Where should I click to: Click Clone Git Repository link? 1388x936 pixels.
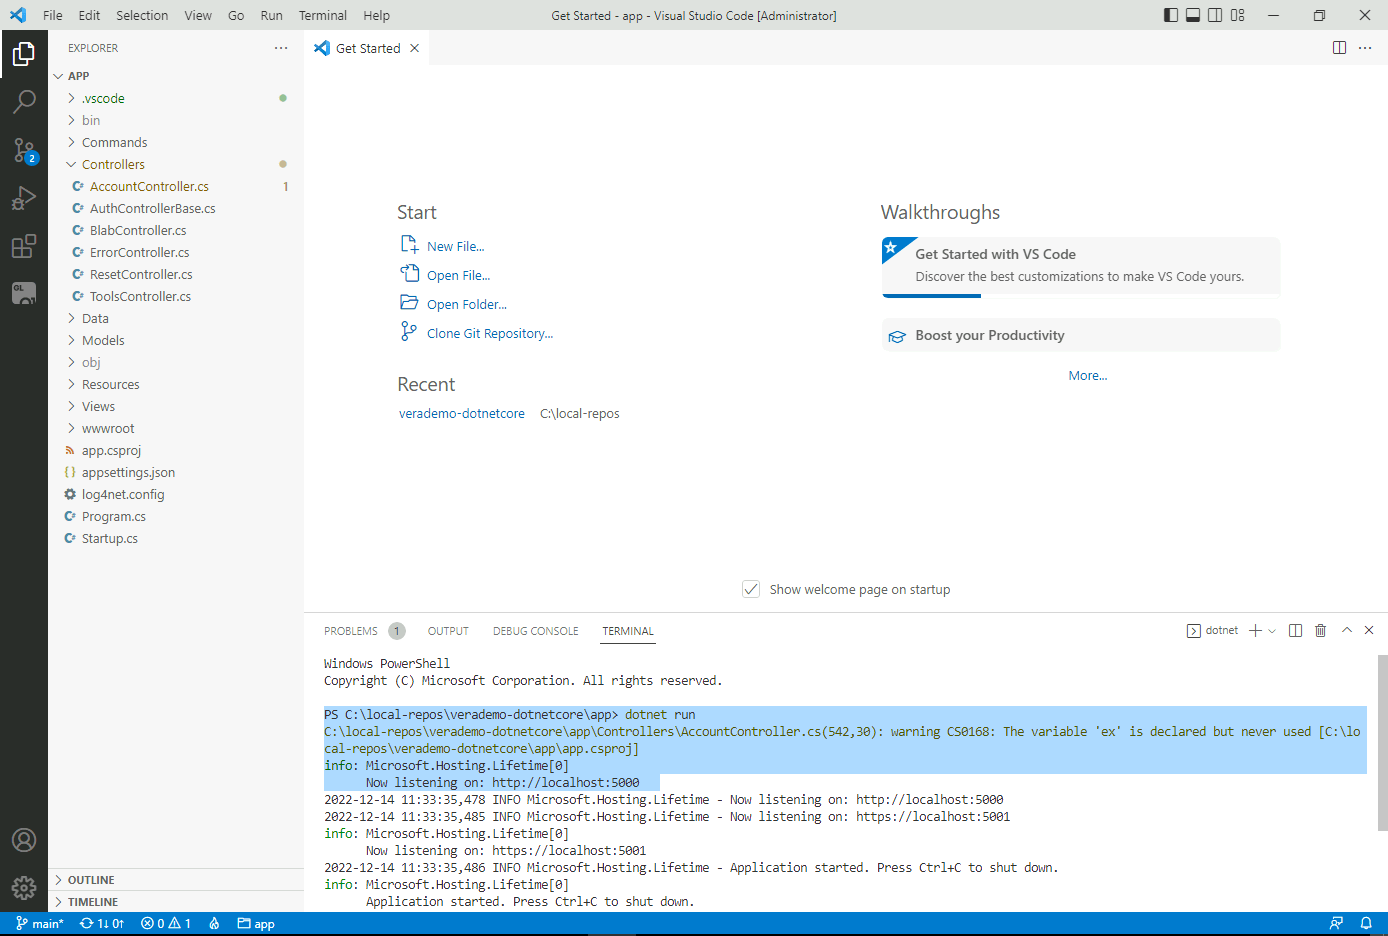[488, 333]
